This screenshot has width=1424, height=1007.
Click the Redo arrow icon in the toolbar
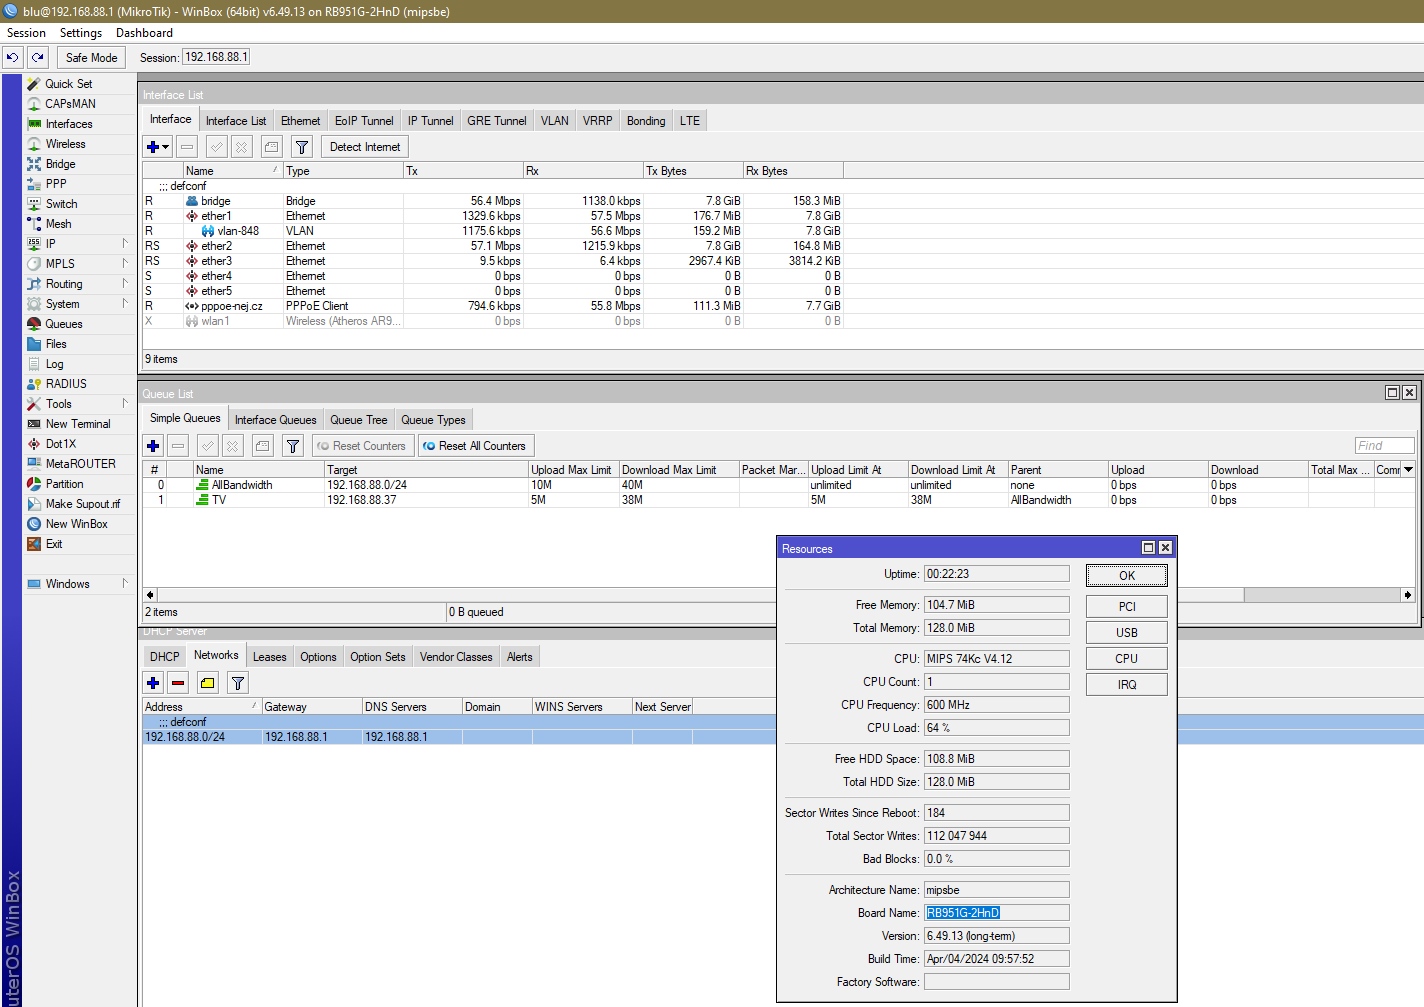pos(38,58)
